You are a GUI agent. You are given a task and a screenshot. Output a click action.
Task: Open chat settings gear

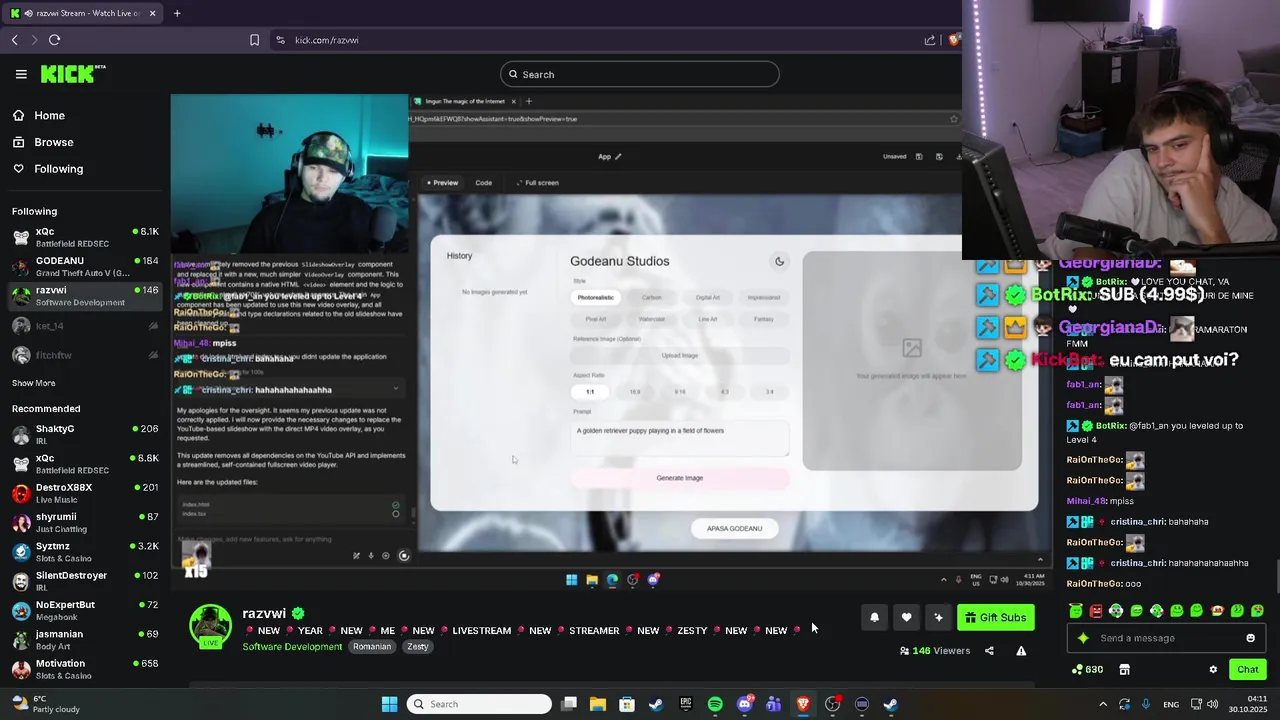[x=1213, y=670]
